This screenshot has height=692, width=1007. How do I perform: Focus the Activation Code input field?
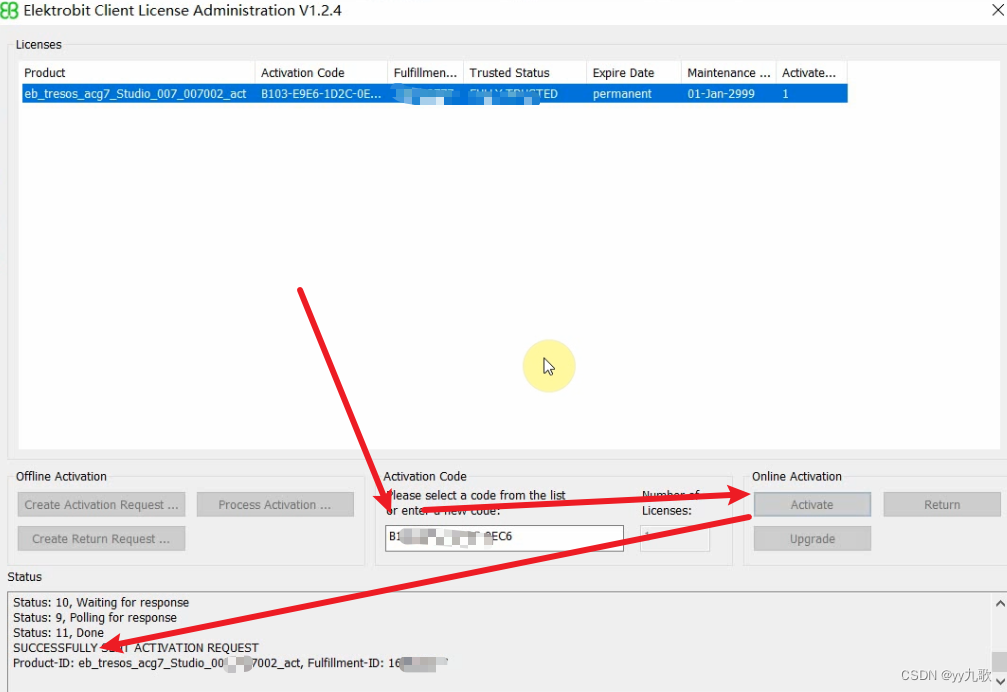(x=504, y=538)
